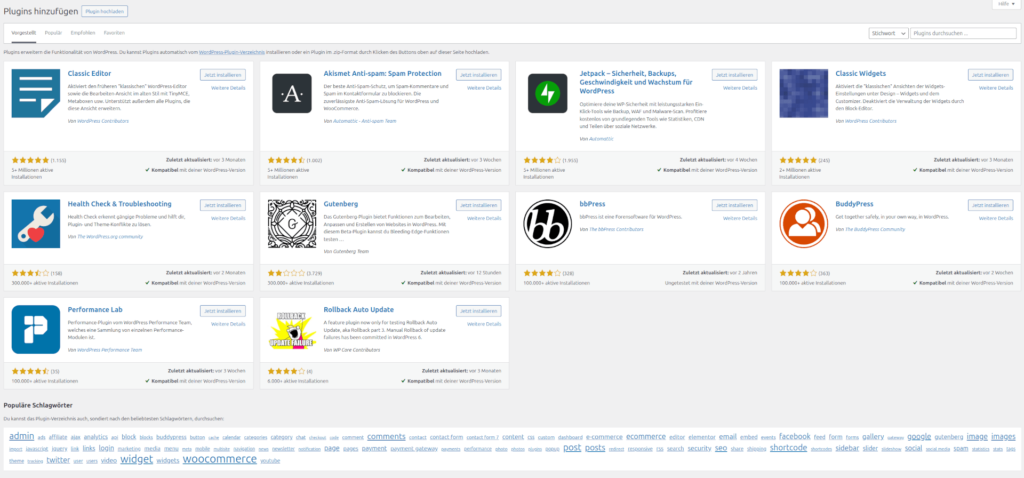Install the BuddyPress plugin

point(991,206)
